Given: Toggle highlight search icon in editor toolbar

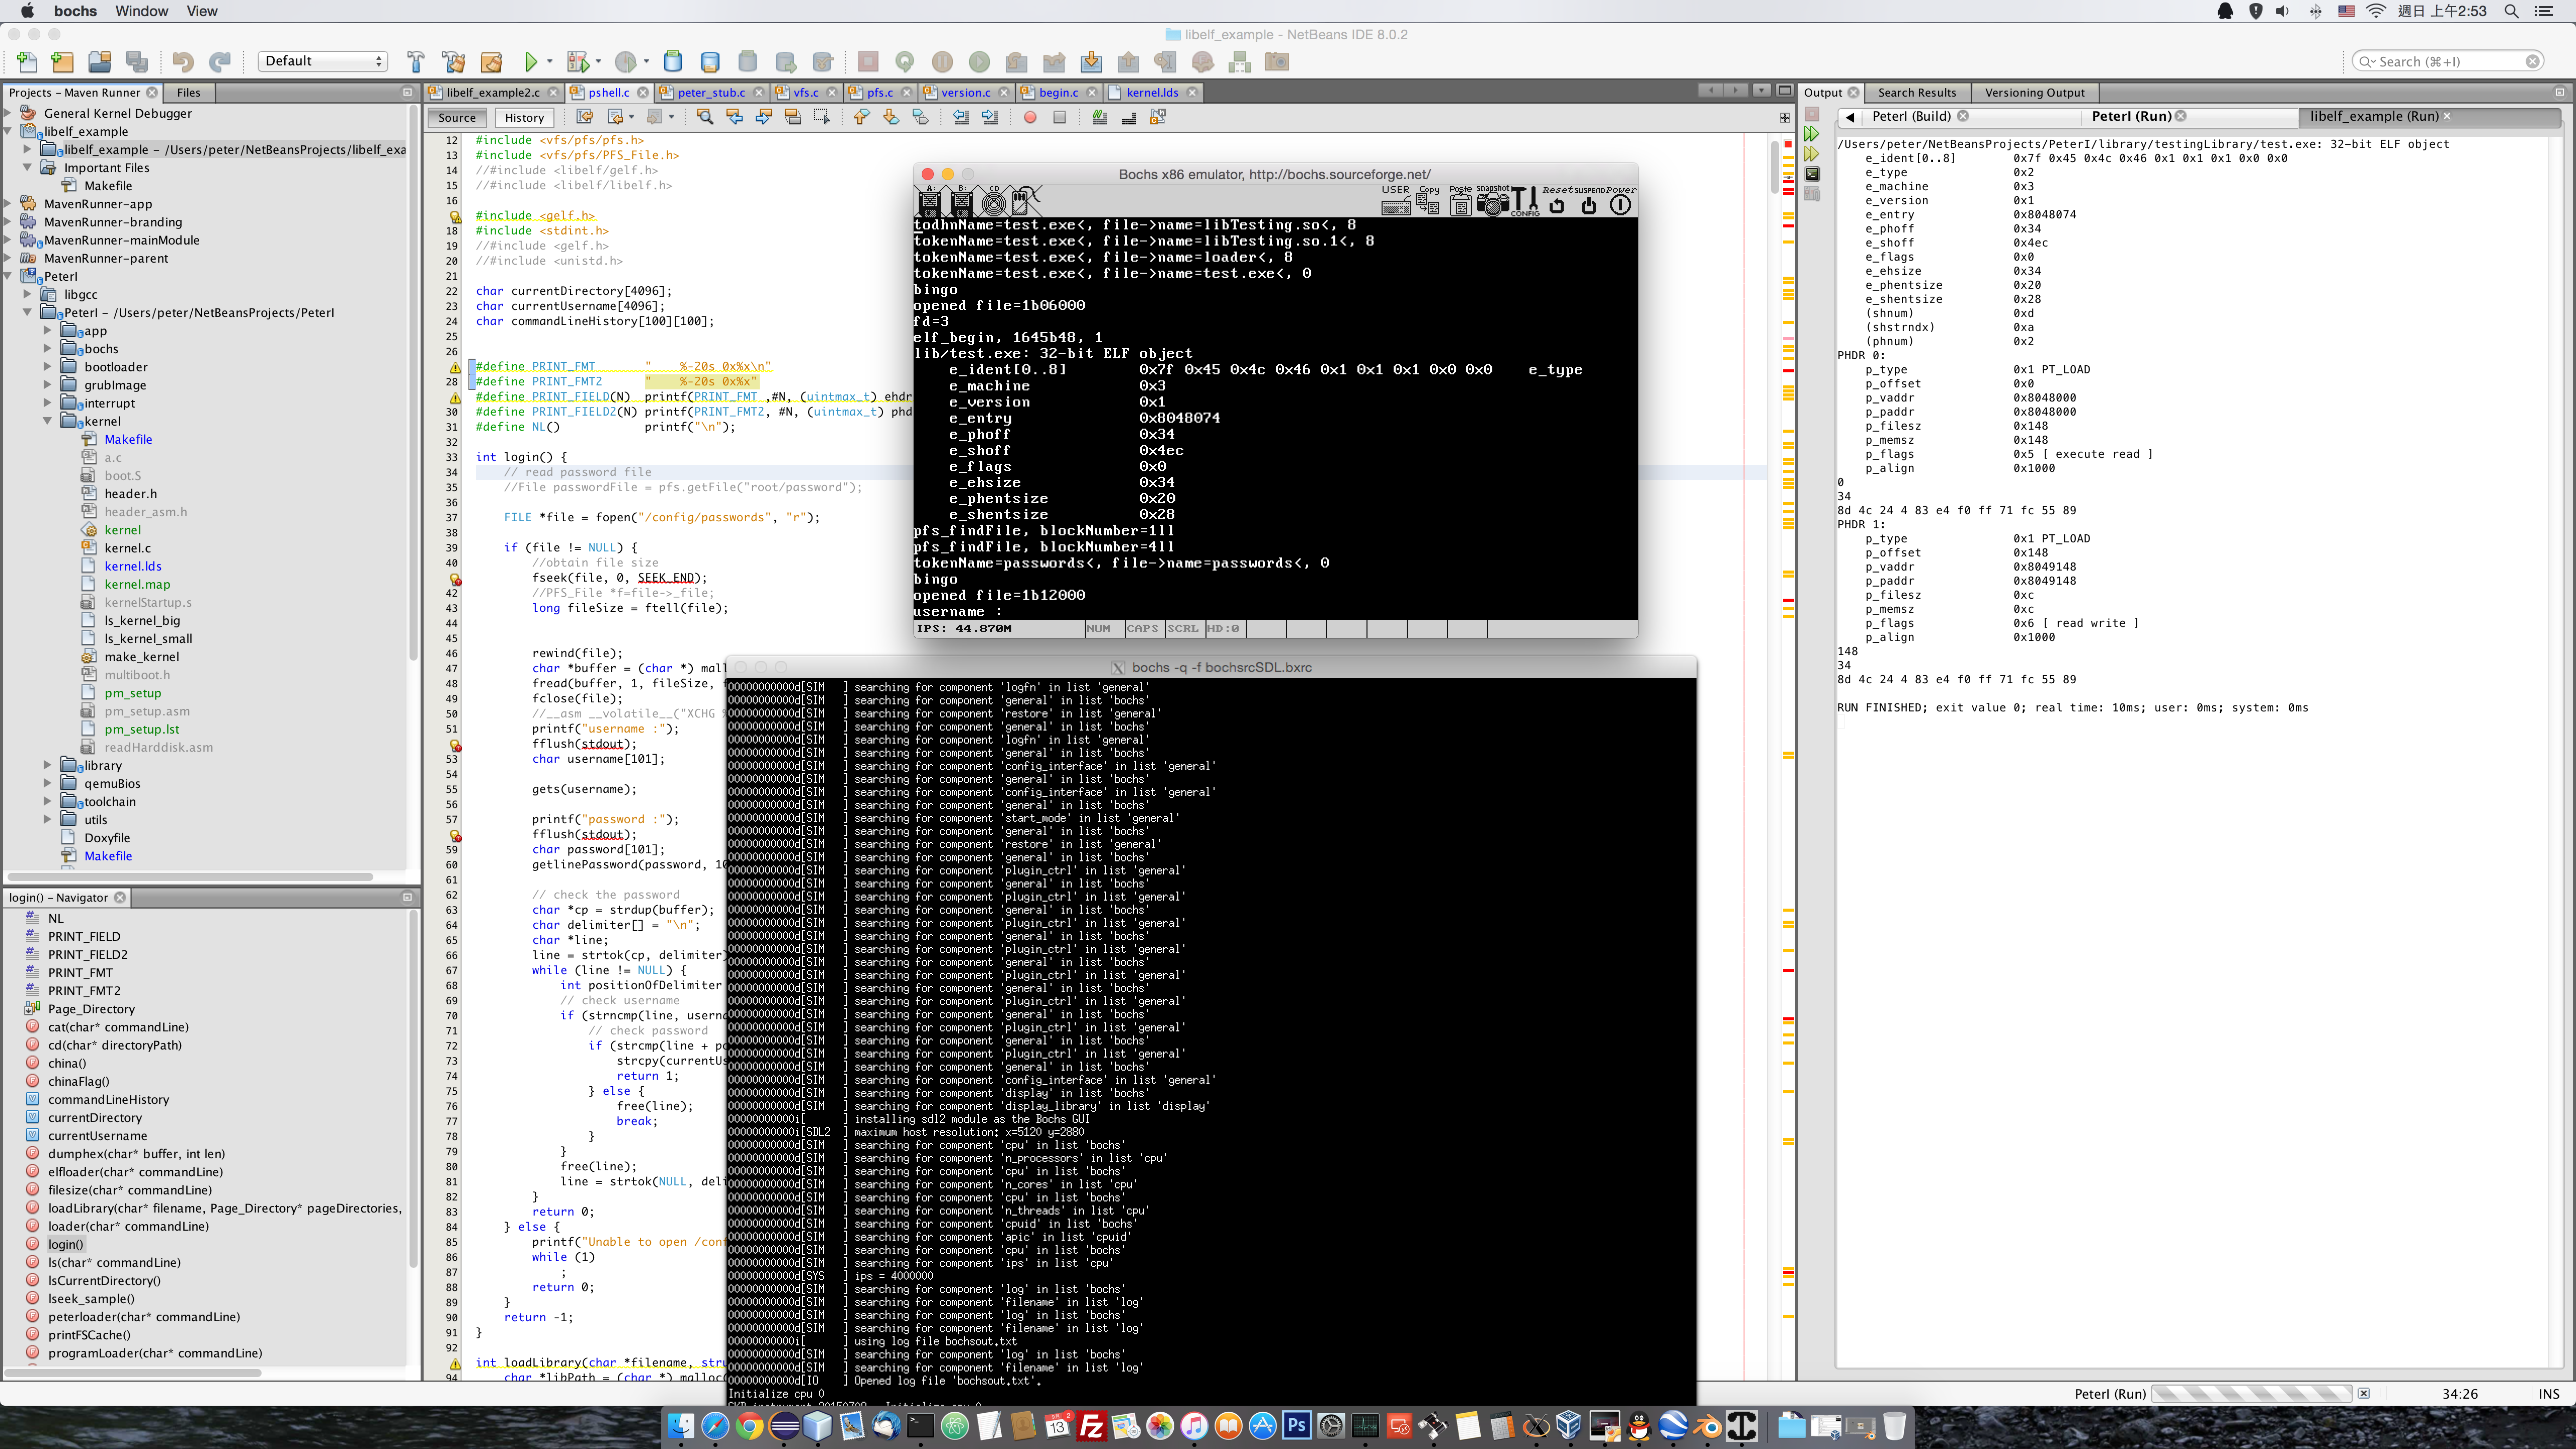Looking at the screenshot, I should pyautogui.click(x=792, y=117).
